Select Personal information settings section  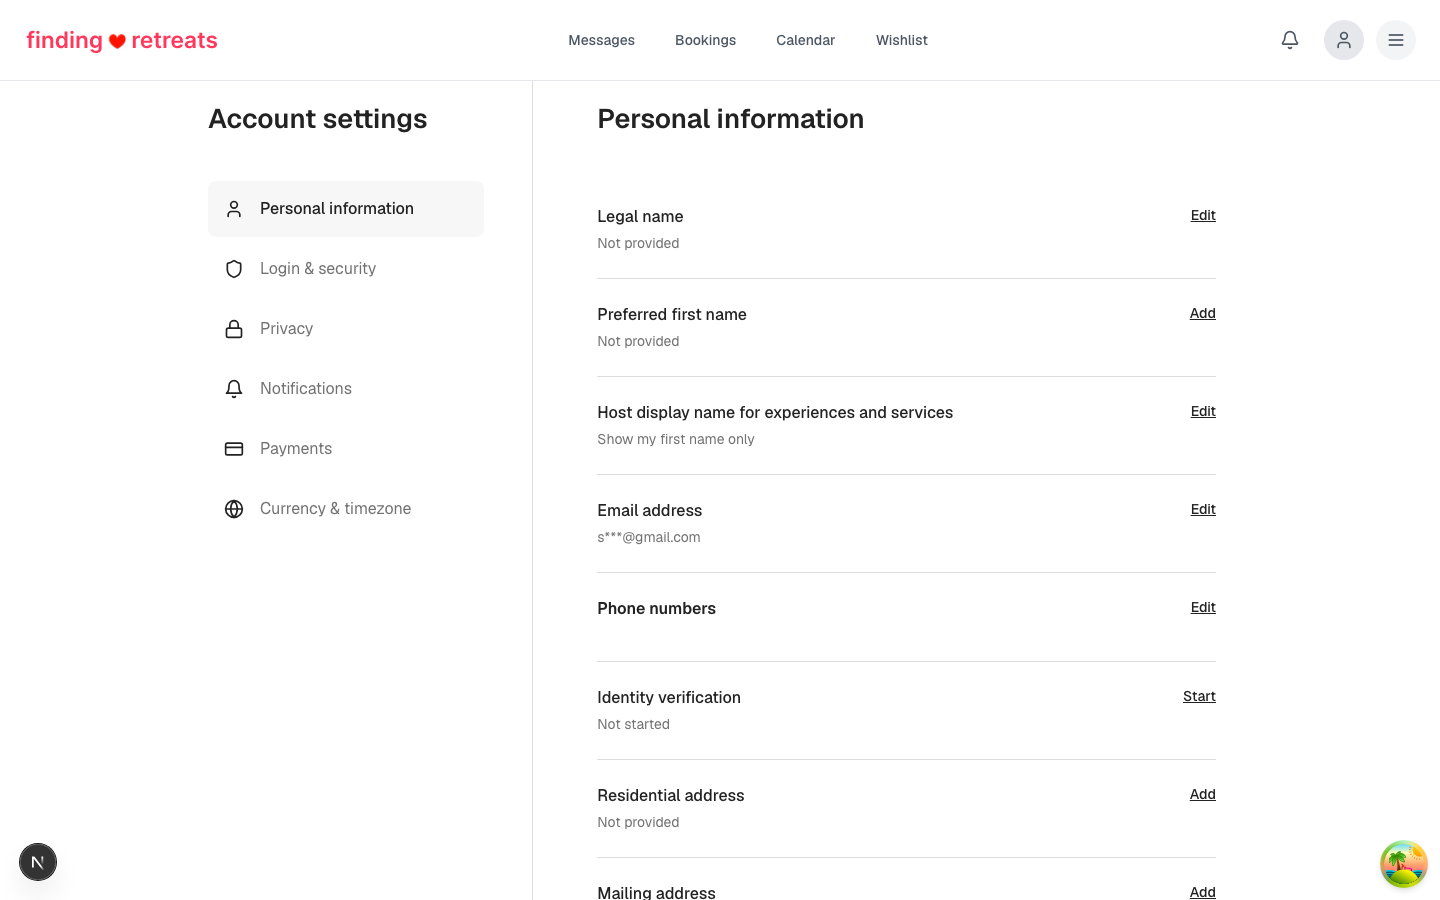click(346, 209)
